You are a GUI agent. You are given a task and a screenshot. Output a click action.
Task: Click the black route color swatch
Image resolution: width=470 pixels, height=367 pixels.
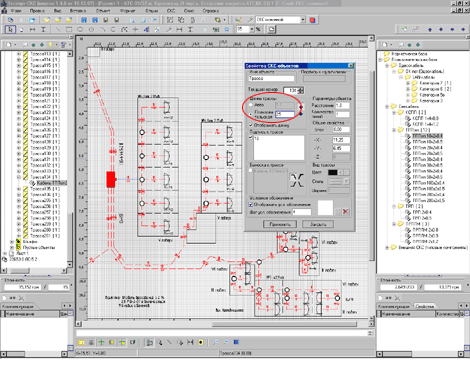333,172
